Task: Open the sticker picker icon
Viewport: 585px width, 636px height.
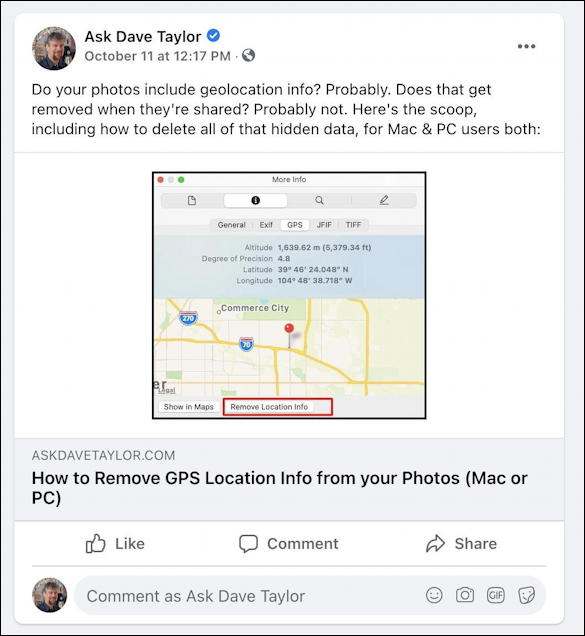Action: click(527, 595)
